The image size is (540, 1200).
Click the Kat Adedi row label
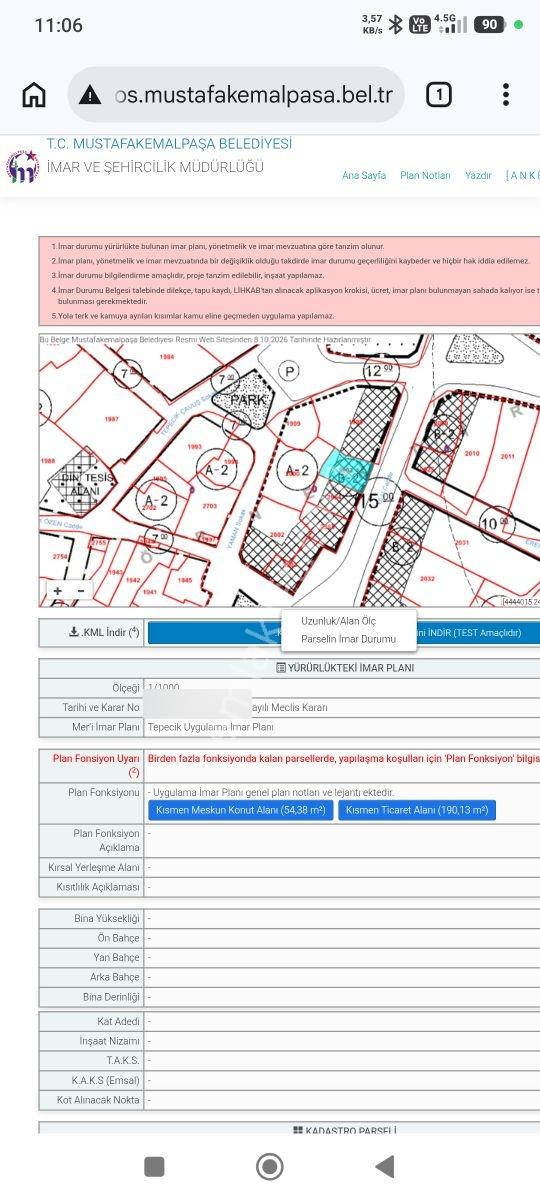pyautogui.click(x=119, y=1021)
